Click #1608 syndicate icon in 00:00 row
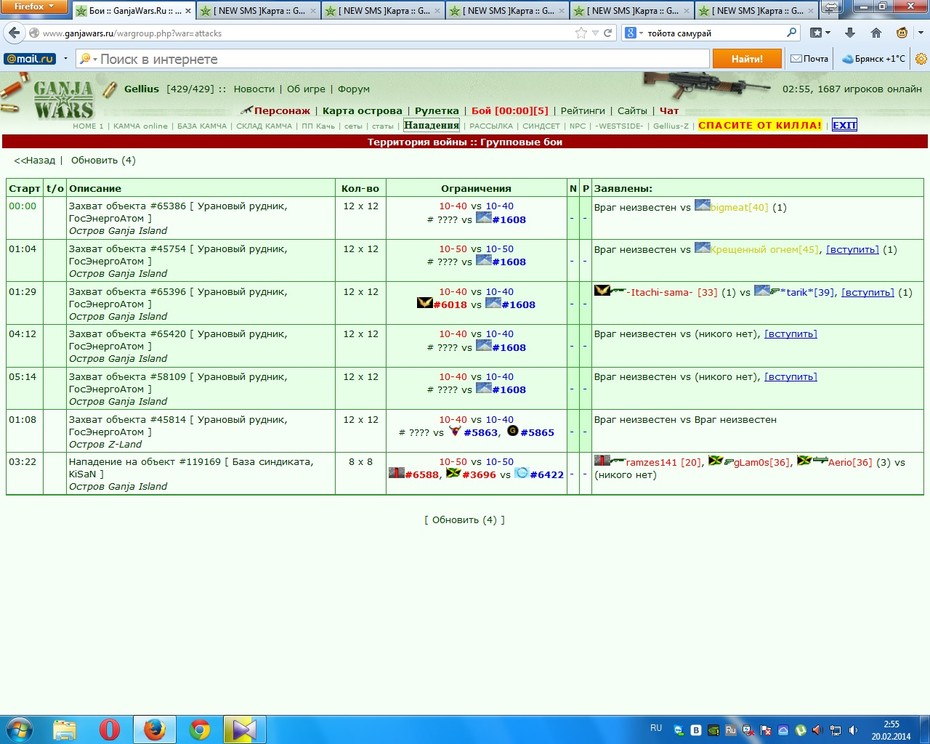 coord(483,218)
